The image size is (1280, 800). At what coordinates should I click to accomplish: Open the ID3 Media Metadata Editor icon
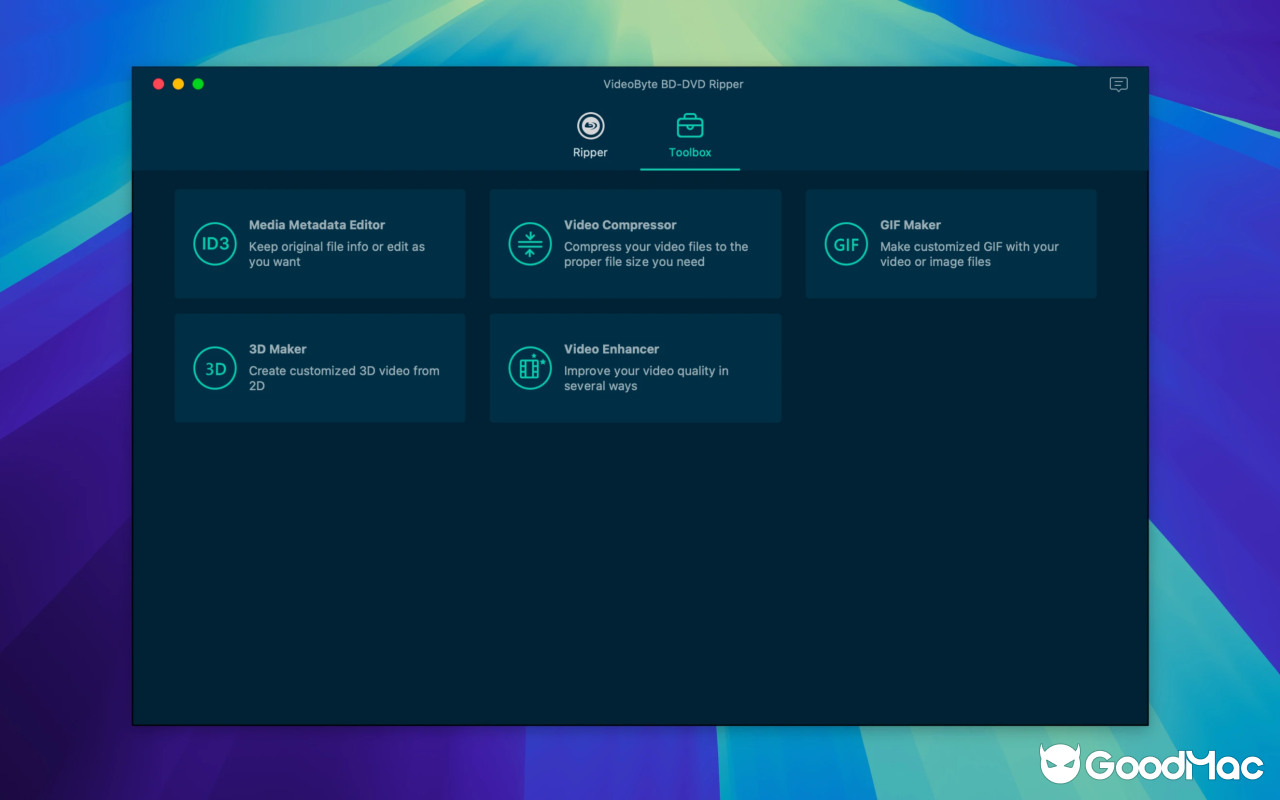(215, 243)
